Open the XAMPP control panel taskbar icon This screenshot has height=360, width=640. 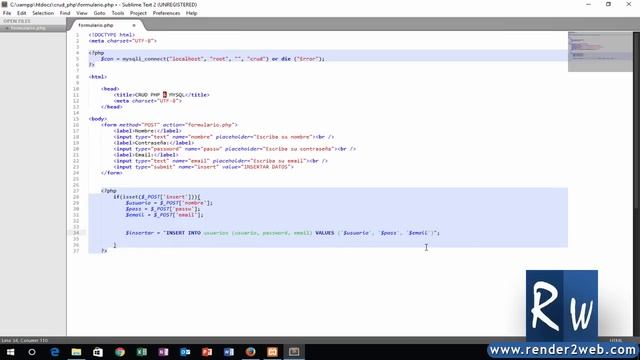click(272, 352)
